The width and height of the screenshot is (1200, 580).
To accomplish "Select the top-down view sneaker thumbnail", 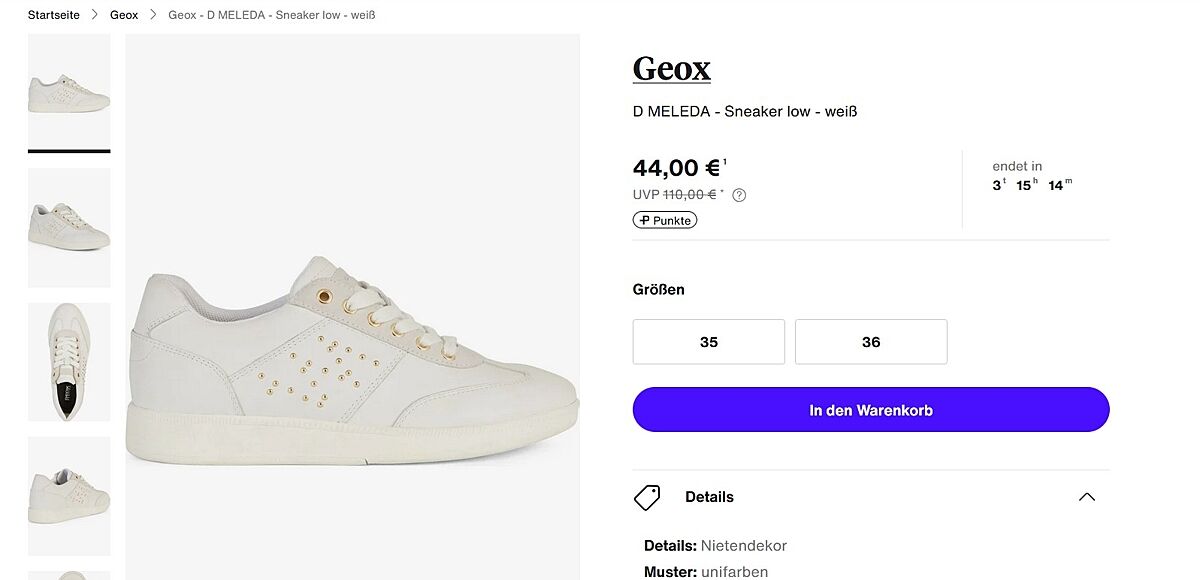I will 69,362.
